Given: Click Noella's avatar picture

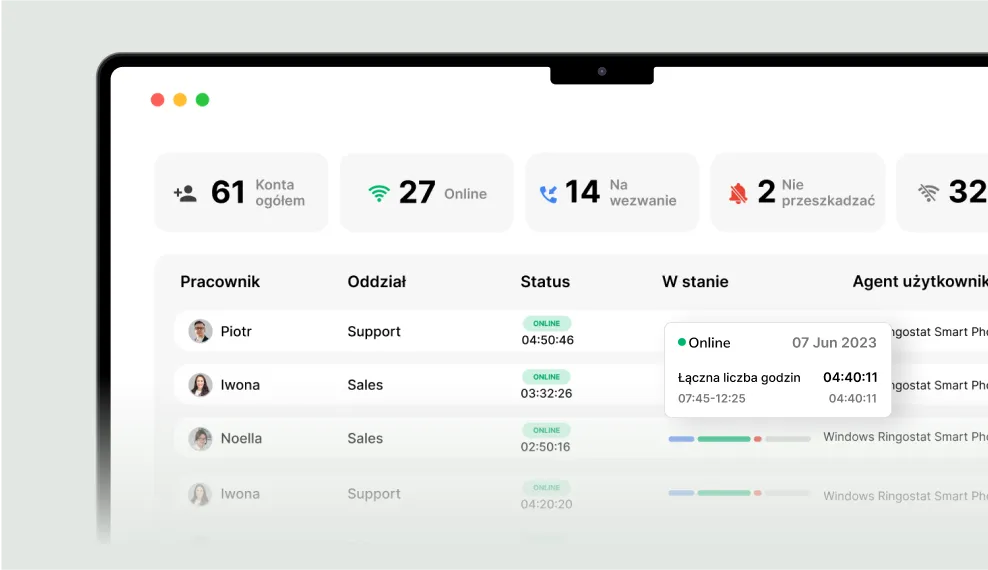Looking at the screenshot, I should (x=200, y=438).
